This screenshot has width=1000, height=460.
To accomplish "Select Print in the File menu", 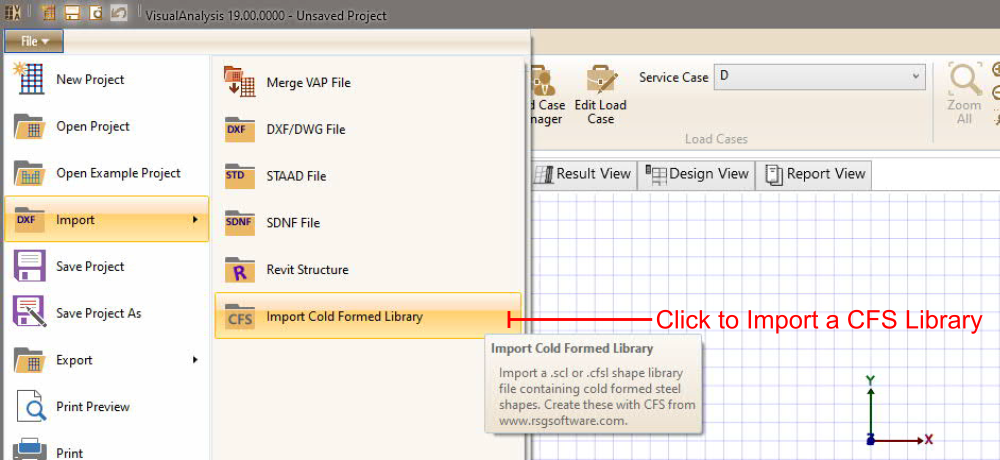I will point(107,447).
